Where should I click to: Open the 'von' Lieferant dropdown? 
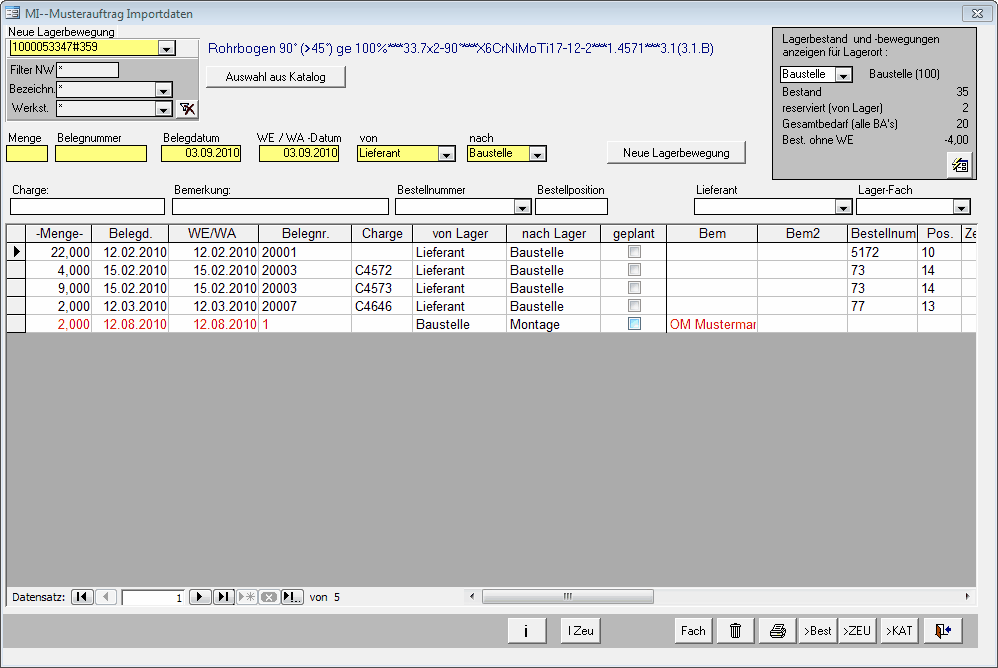click(x=446, y=154)
